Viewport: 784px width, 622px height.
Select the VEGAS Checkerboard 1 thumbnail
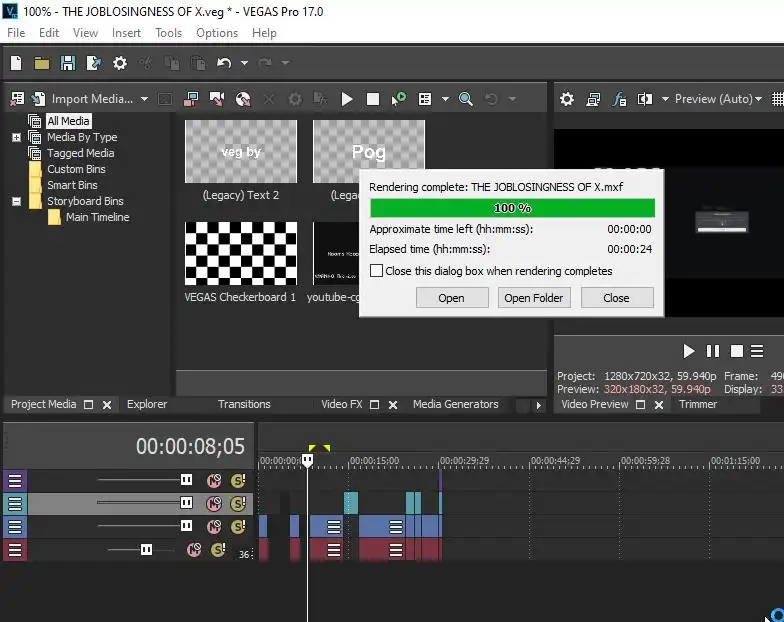tap(241, 254)
